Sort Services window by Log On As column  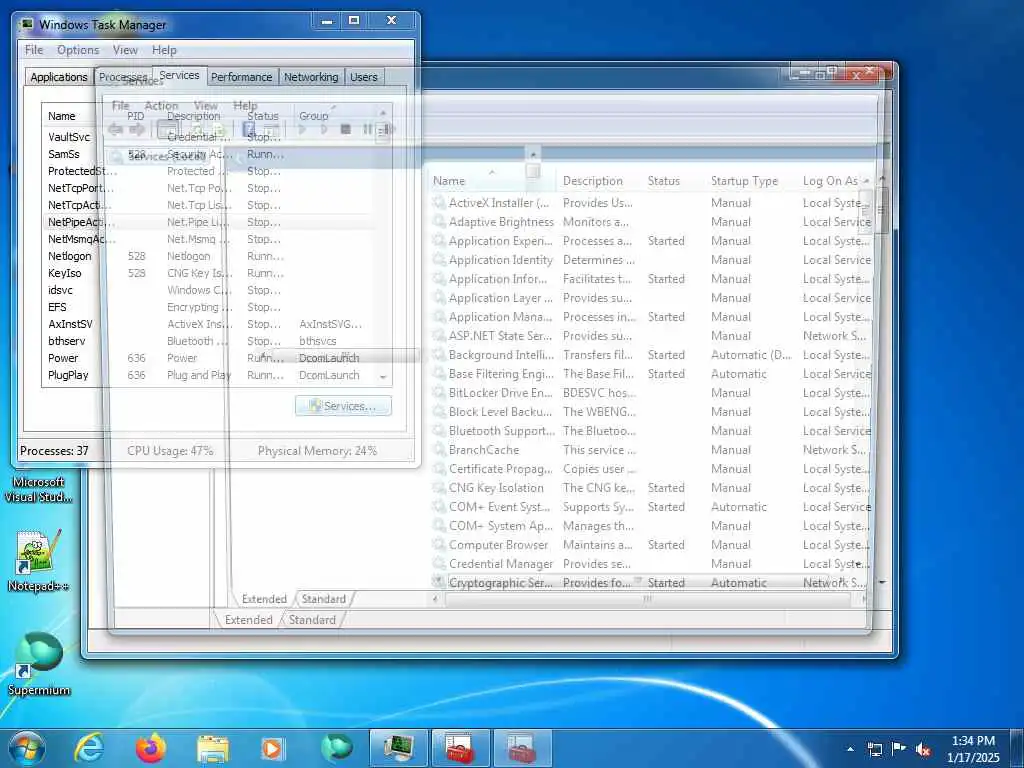(830, 181)
